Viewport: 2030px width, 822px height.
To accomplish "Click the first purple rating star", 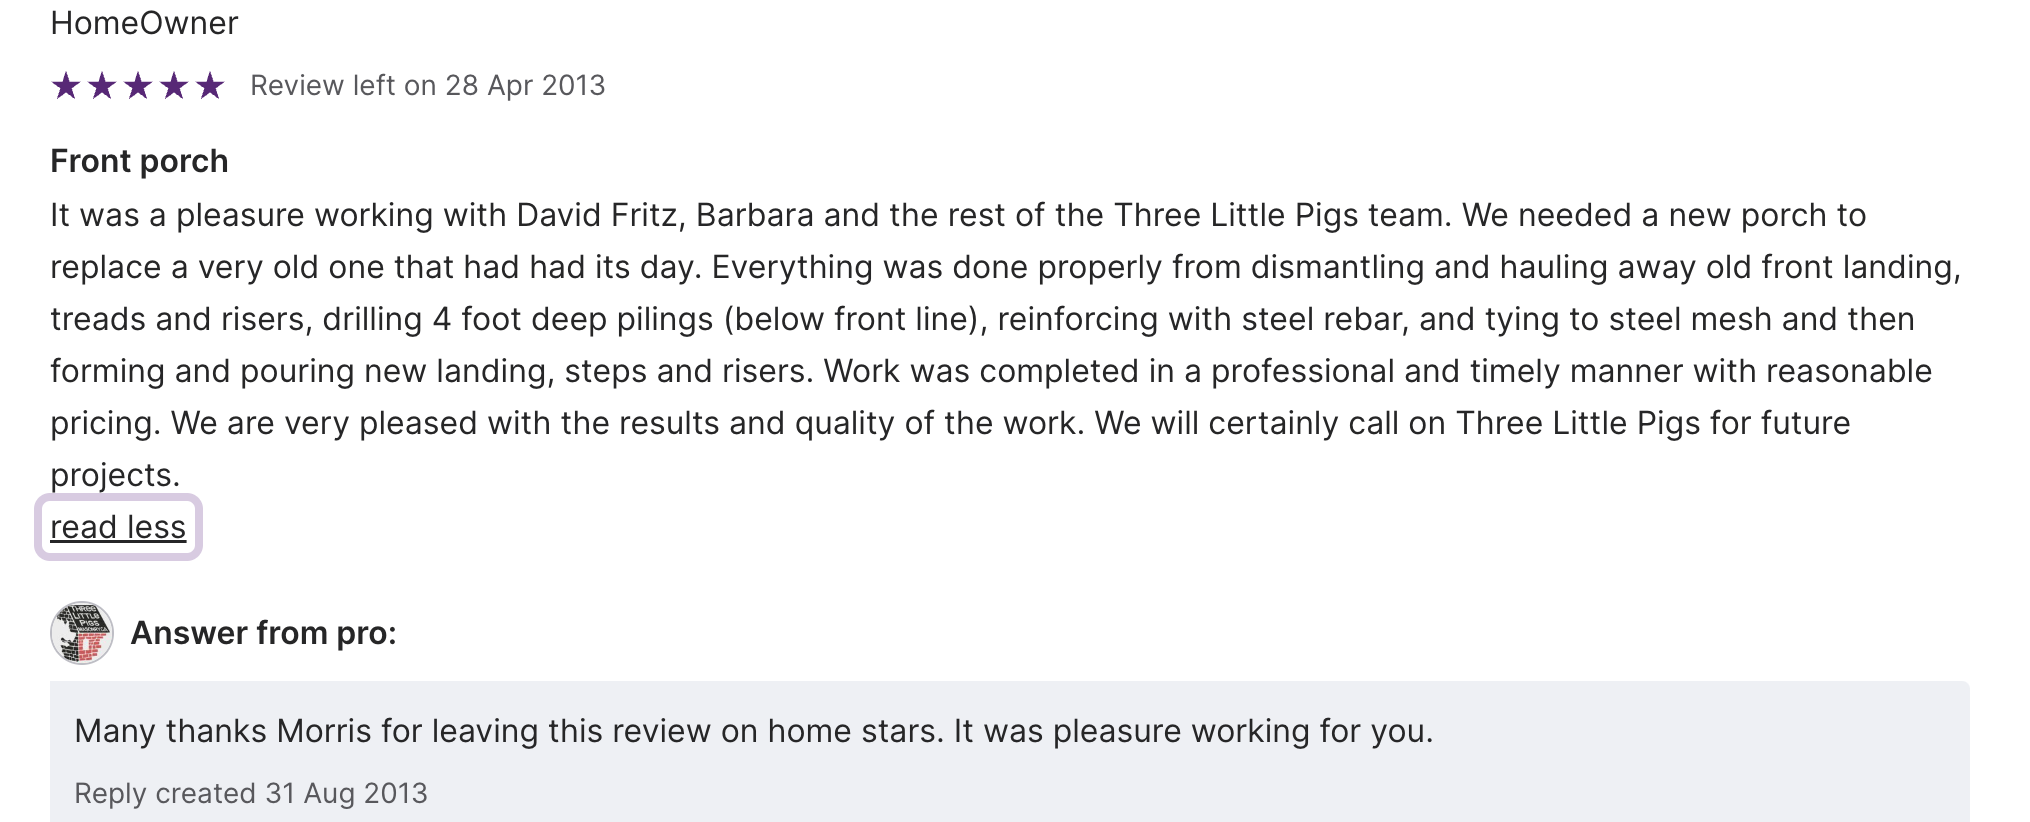I will tap(66, 86).
